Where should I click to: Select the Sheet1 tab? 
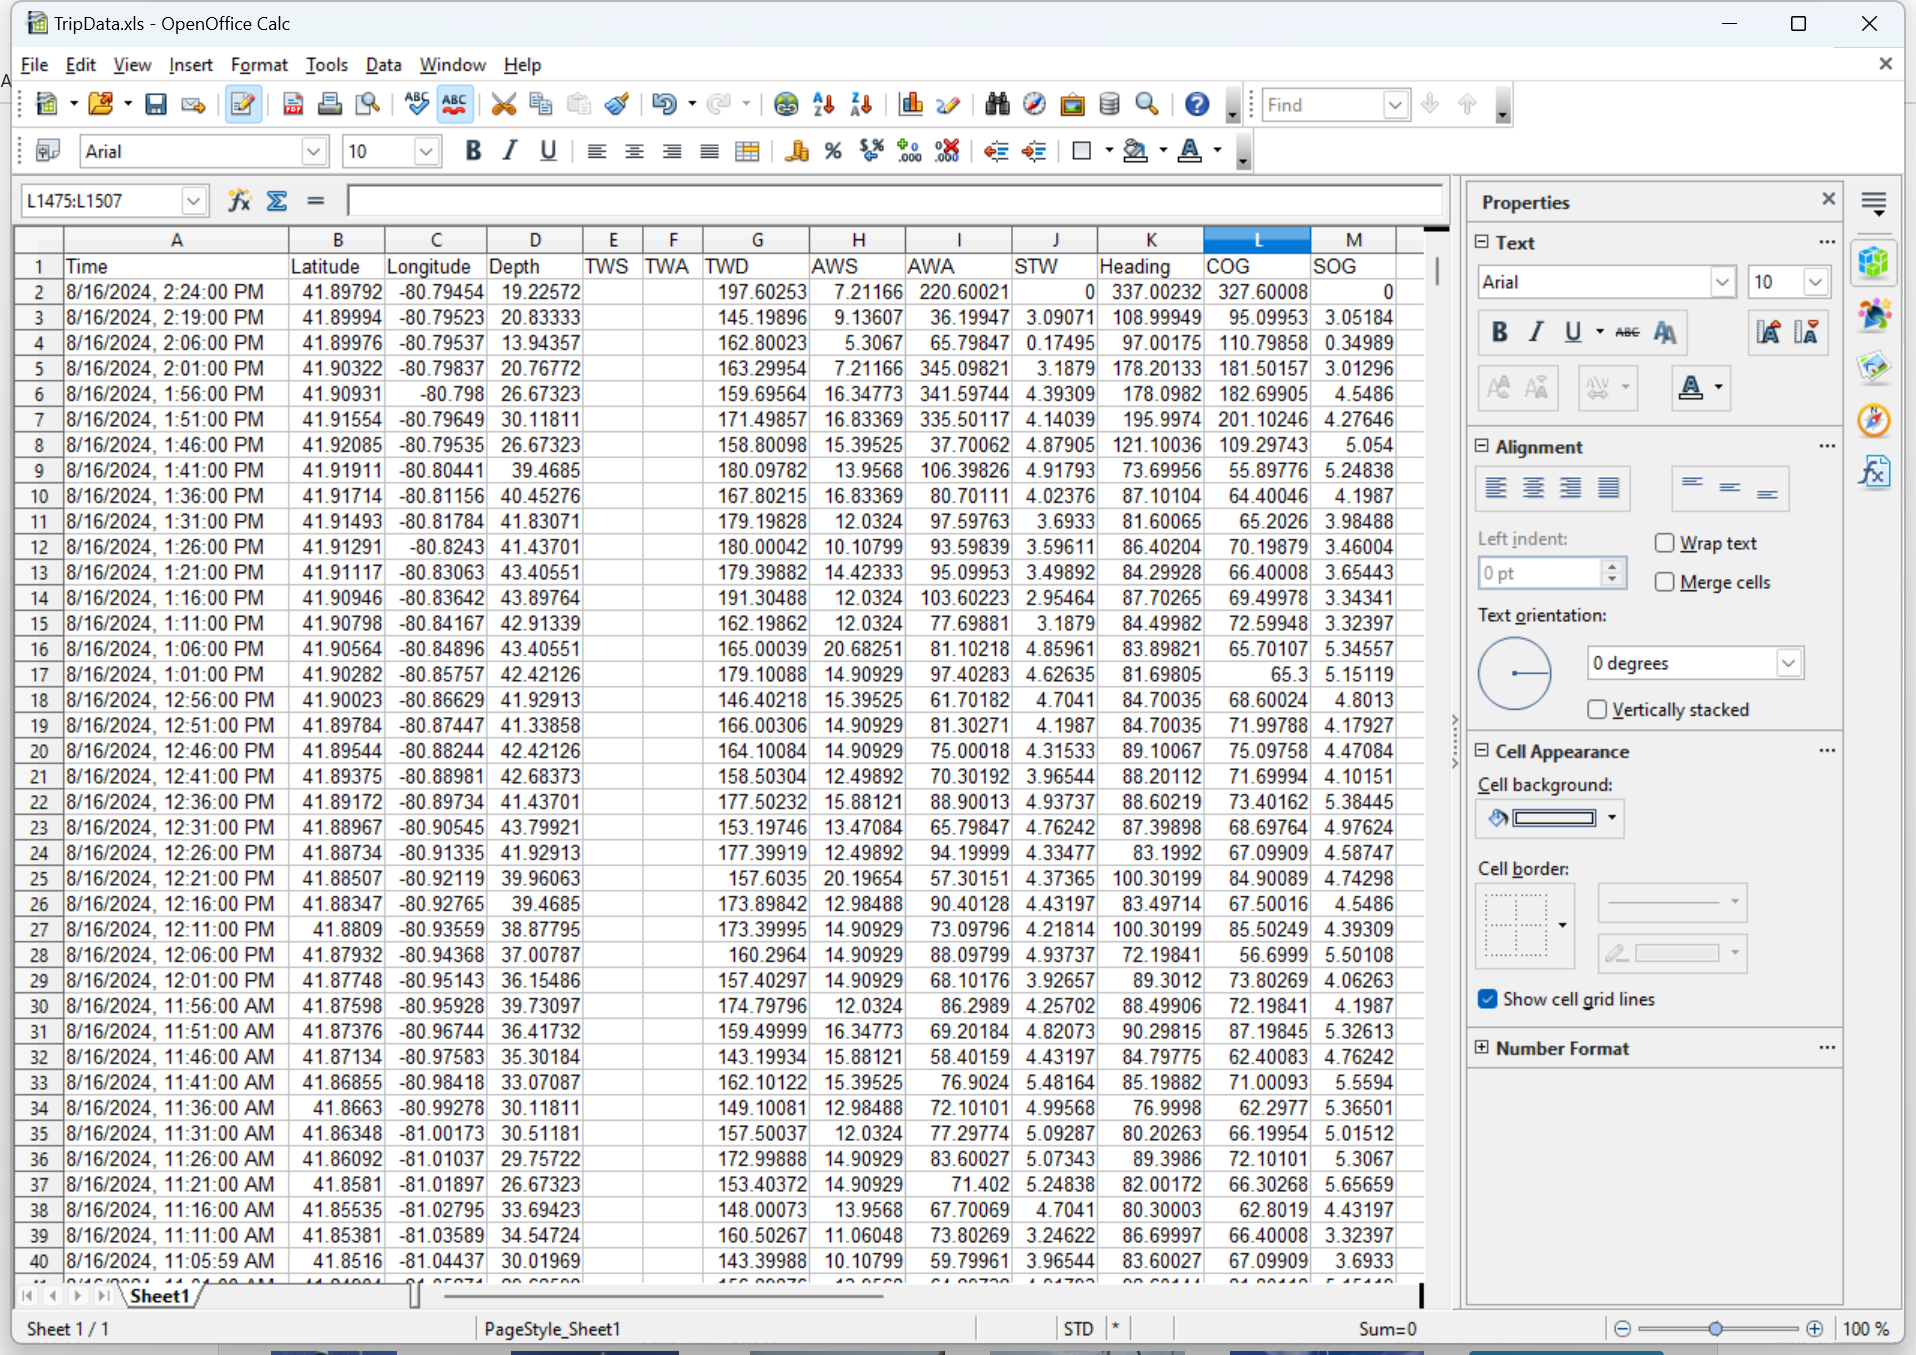click(x=160, y=1296)
